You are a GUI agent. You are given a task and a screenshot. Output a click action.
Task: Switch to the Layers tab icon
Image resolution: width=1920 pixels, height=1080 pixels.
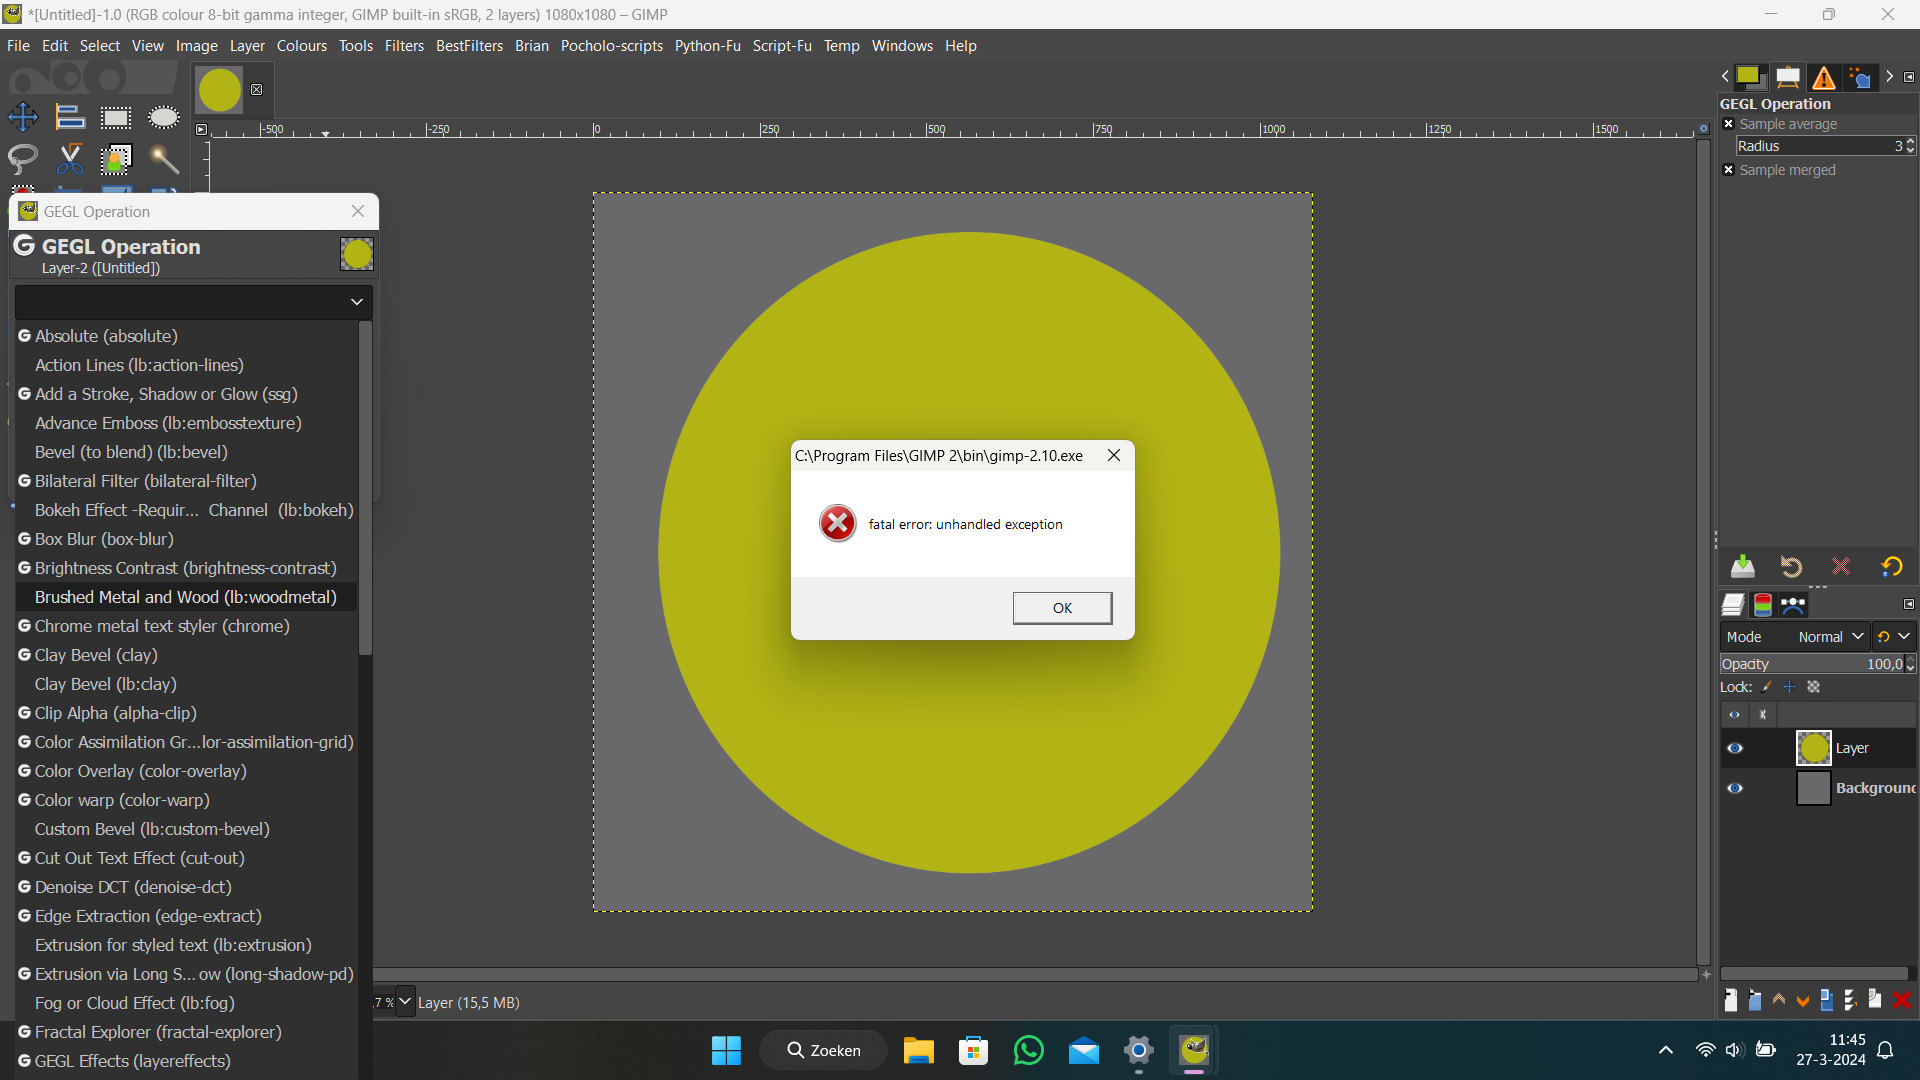[x=1733, y=605]
